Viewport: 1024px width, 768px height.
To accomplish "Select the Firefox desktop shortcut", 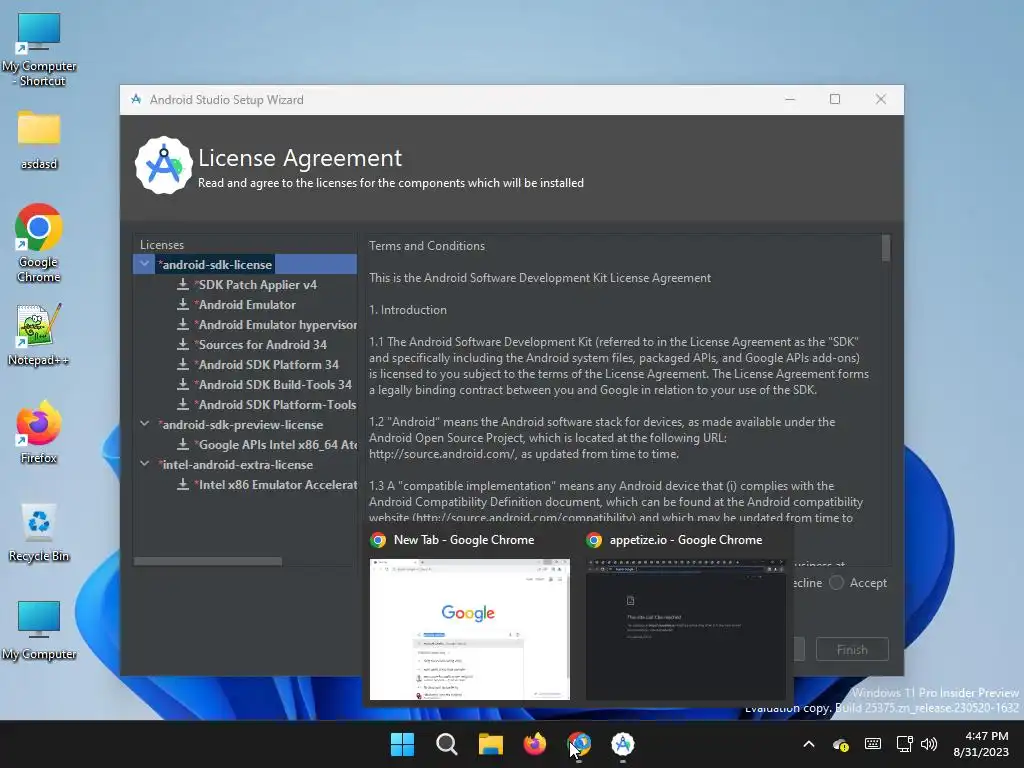I will tap(39, 432).
